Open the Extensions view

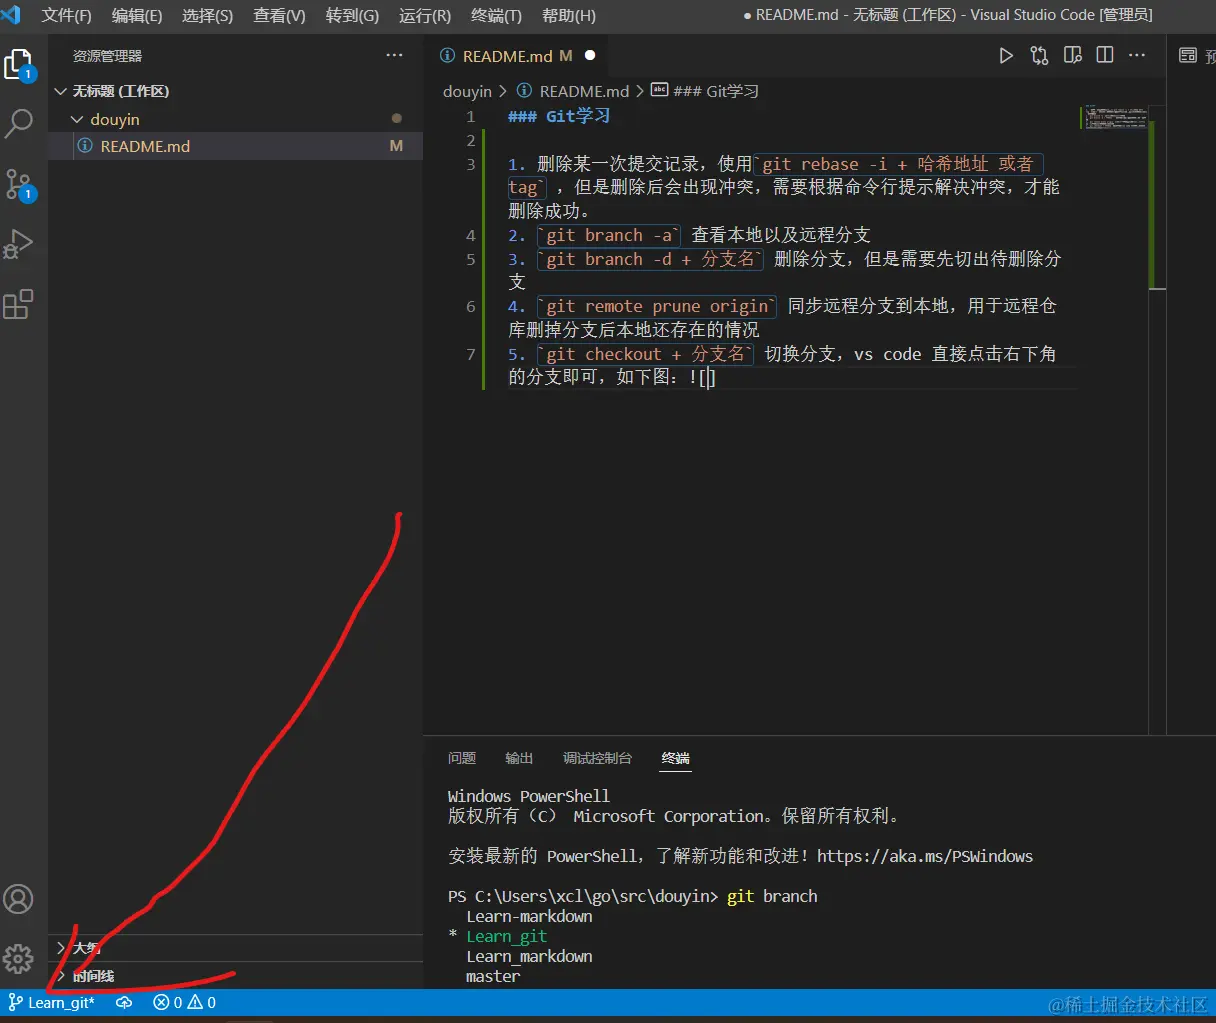[x=19, y=304]
